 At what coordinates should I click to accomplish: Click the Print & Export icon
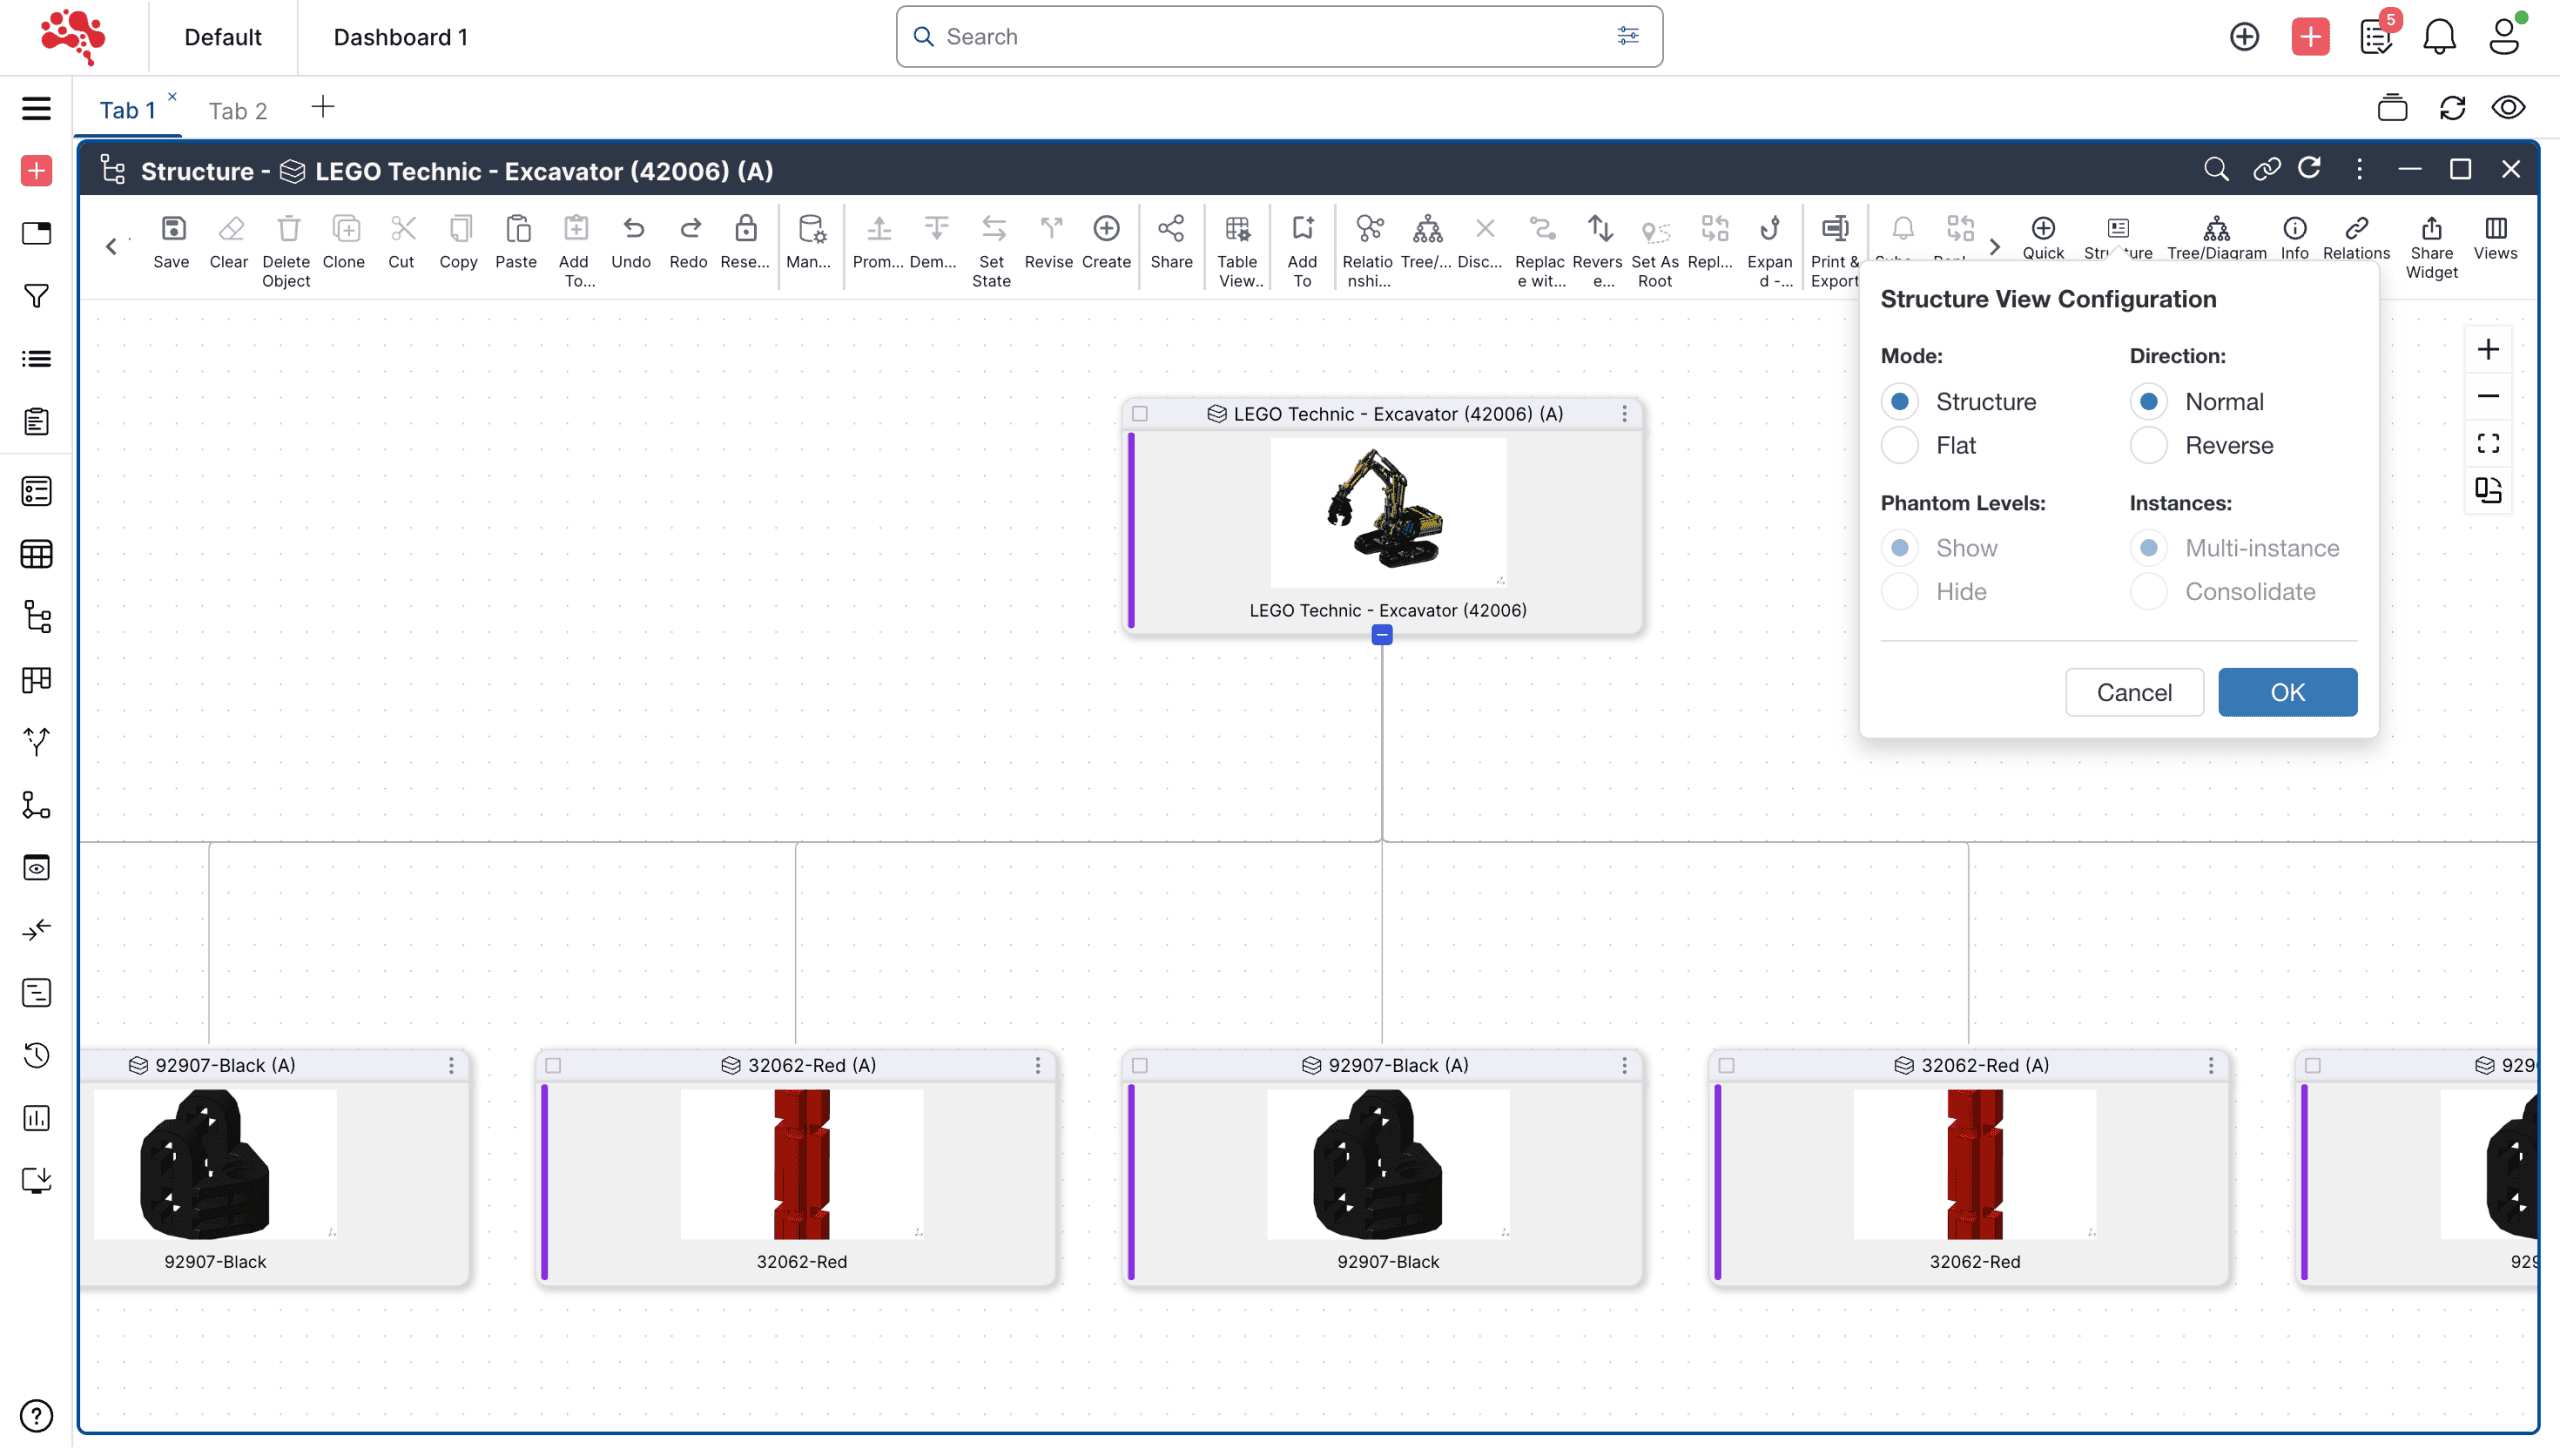point(1836,229)
